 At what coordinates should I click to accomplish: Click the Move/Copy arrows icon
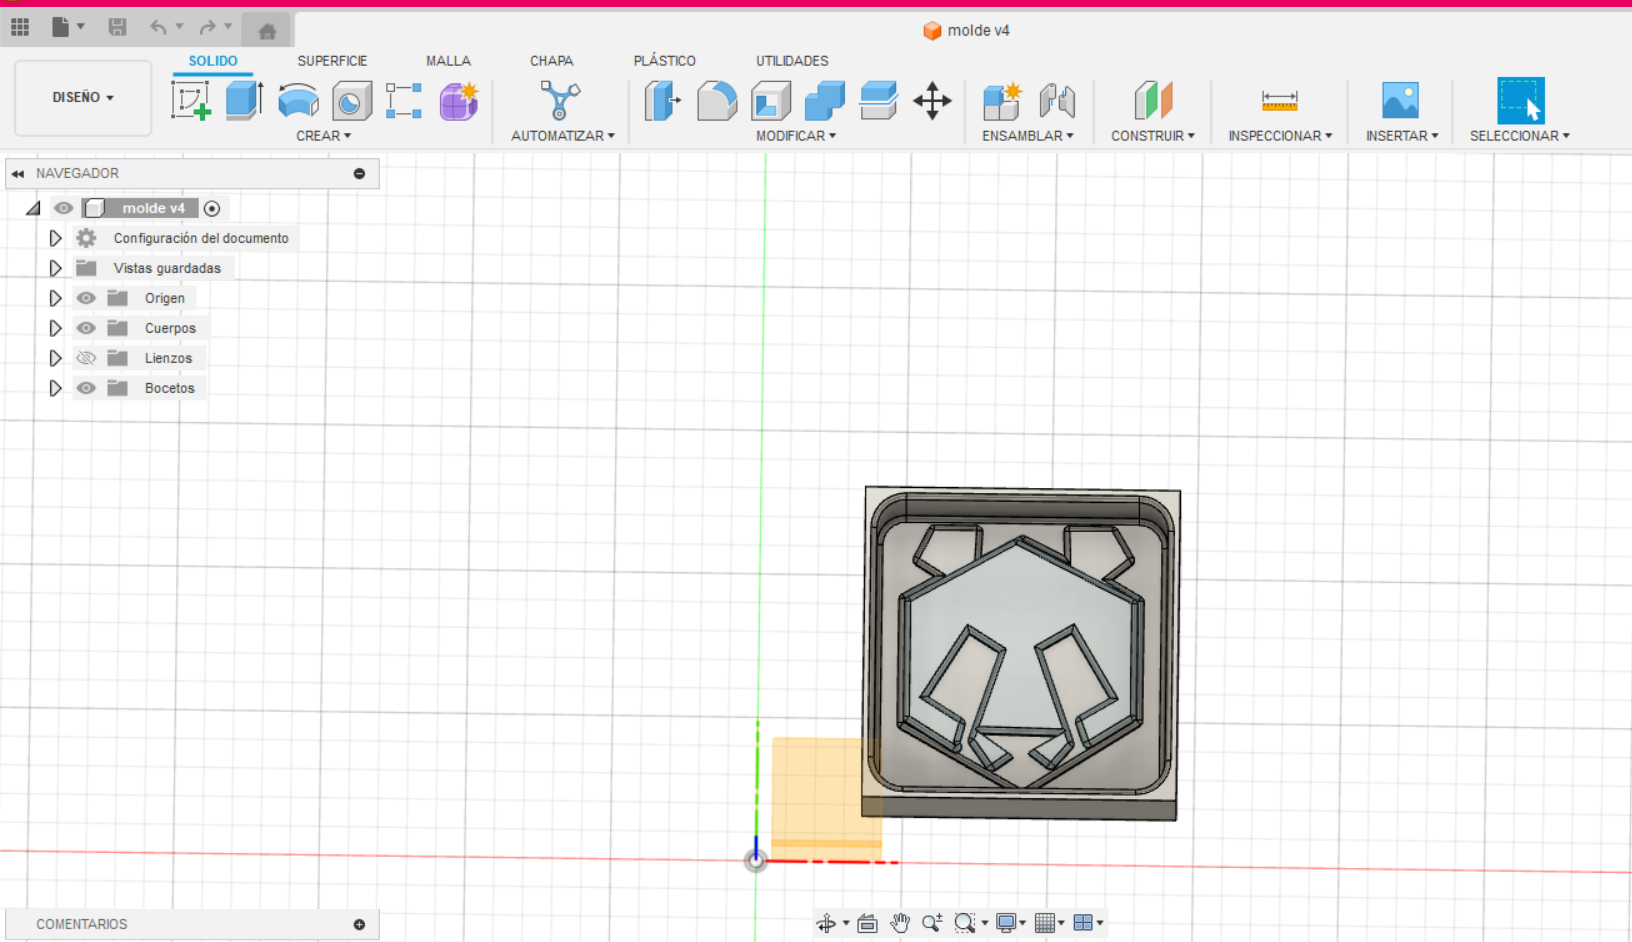932,101
